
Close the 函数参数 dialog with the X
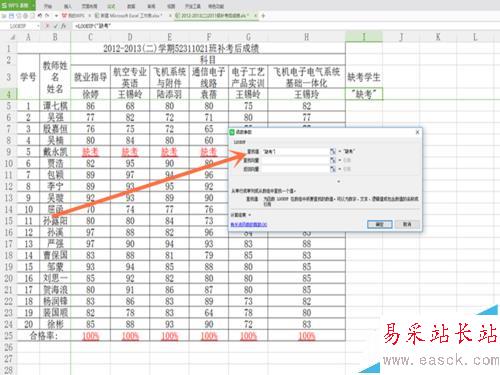click(417, 132)
